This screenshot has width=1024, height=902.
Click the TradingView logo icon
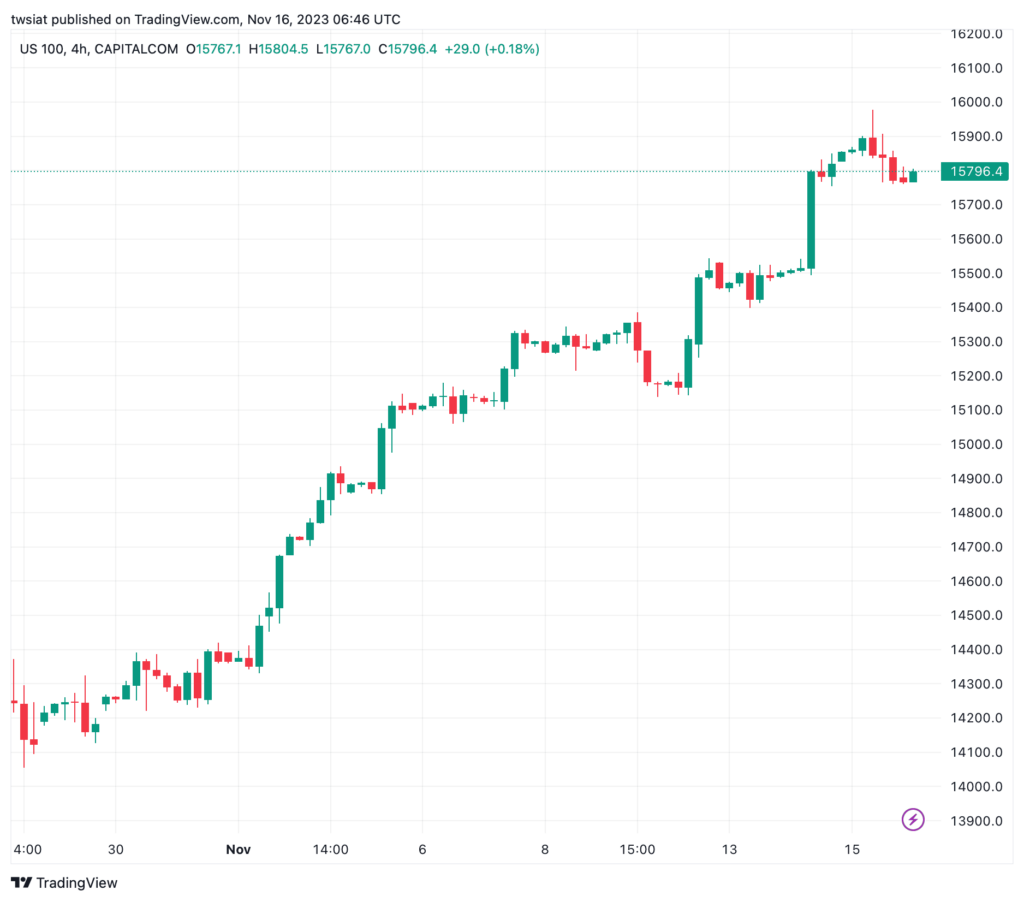[21, 882]
